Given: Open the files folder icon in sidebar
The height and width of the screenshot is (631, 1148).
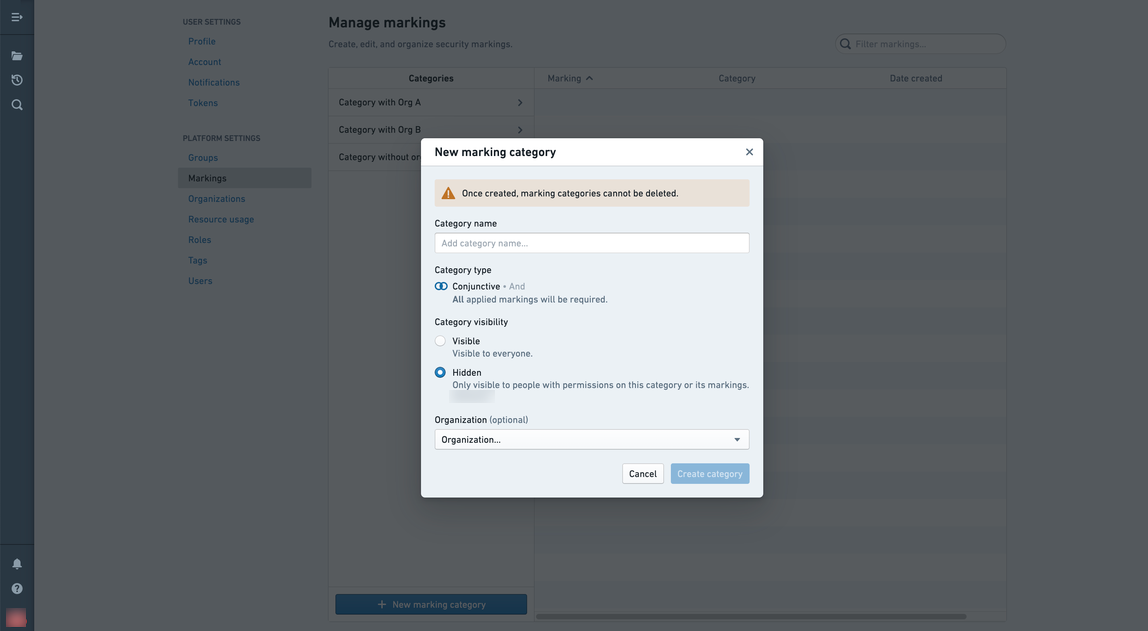Looking at the screenshot, I should (17, 56).
